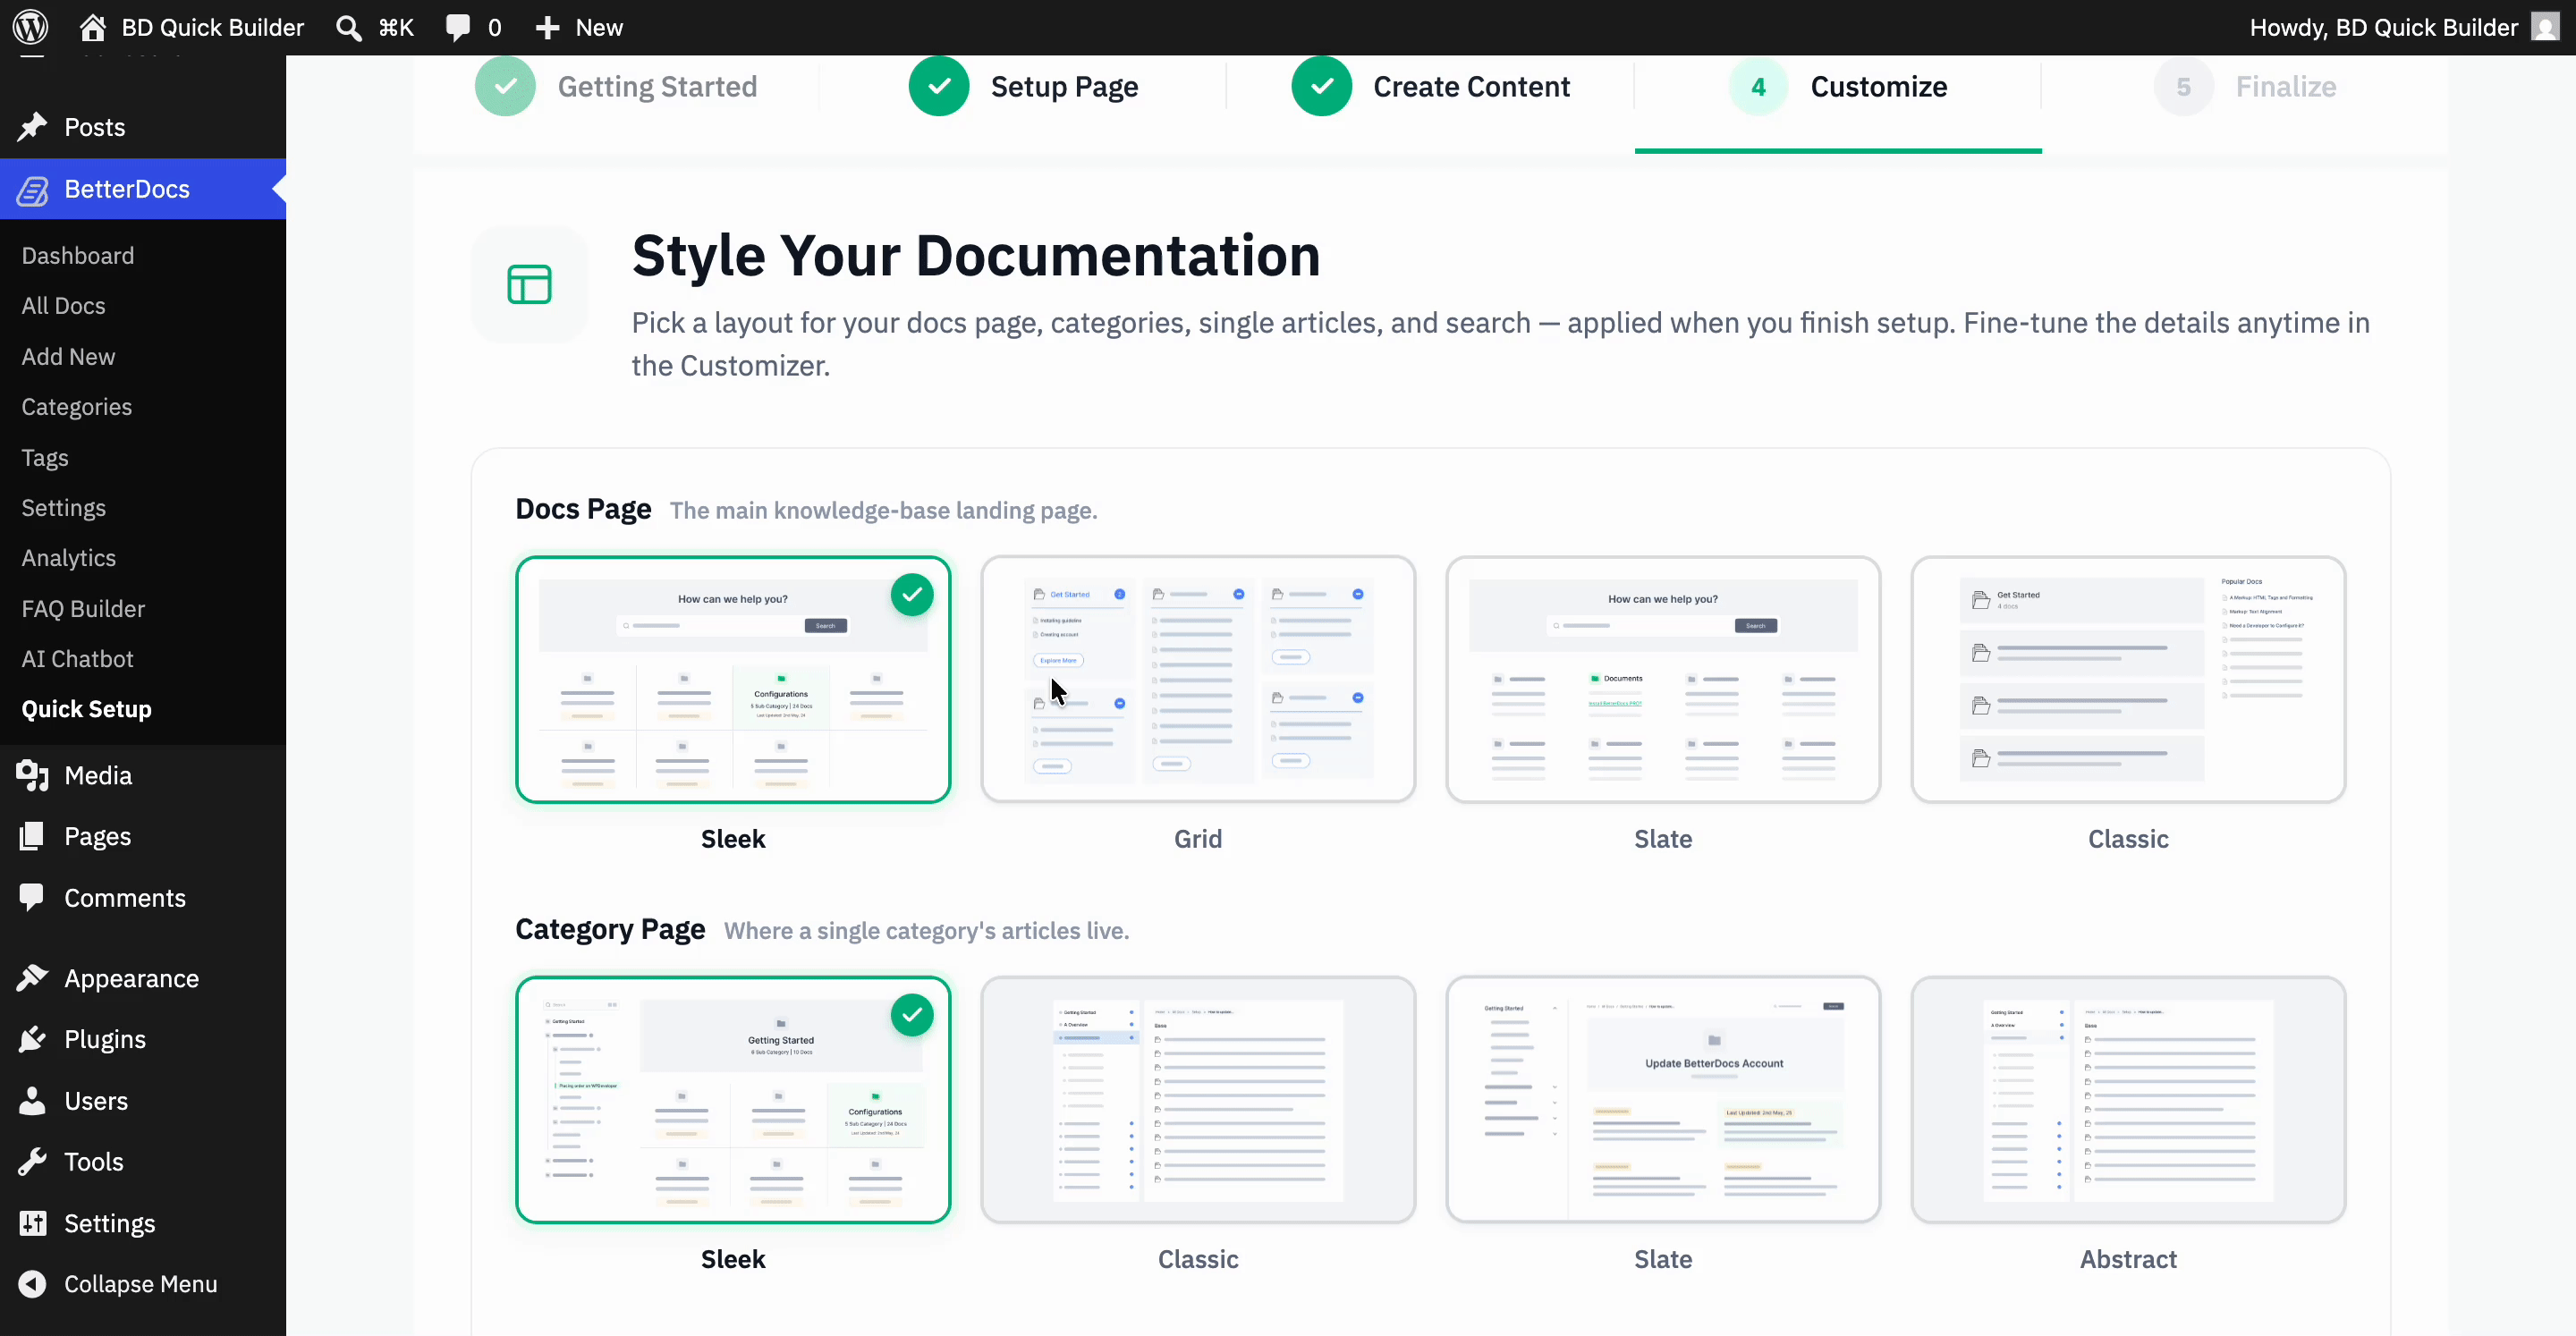Viewport: 2576px width, 1336px height.
Task: Open the Create Content wizard step
Action: 1431,87
